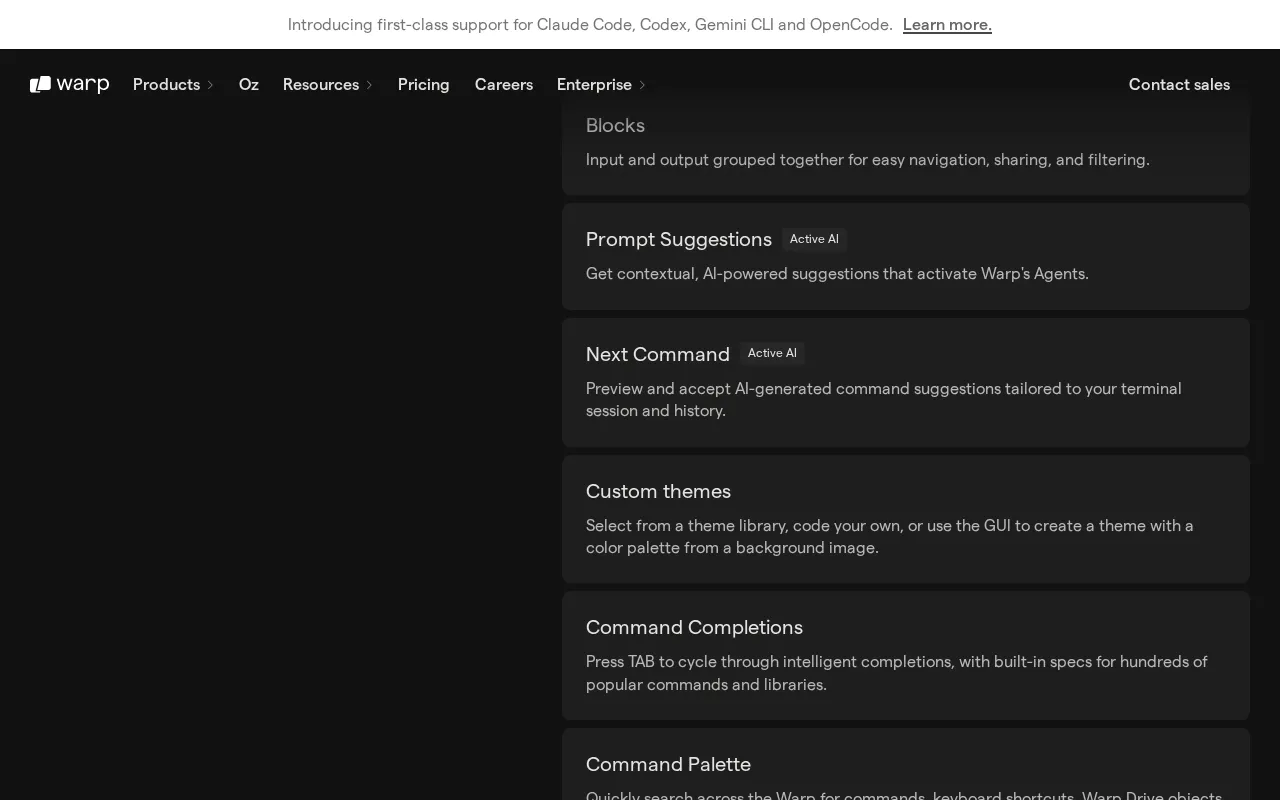This screenshot has width=1280, height=800.
Task: Click the Press TAB completions description
Action: (x=897, y=673)
